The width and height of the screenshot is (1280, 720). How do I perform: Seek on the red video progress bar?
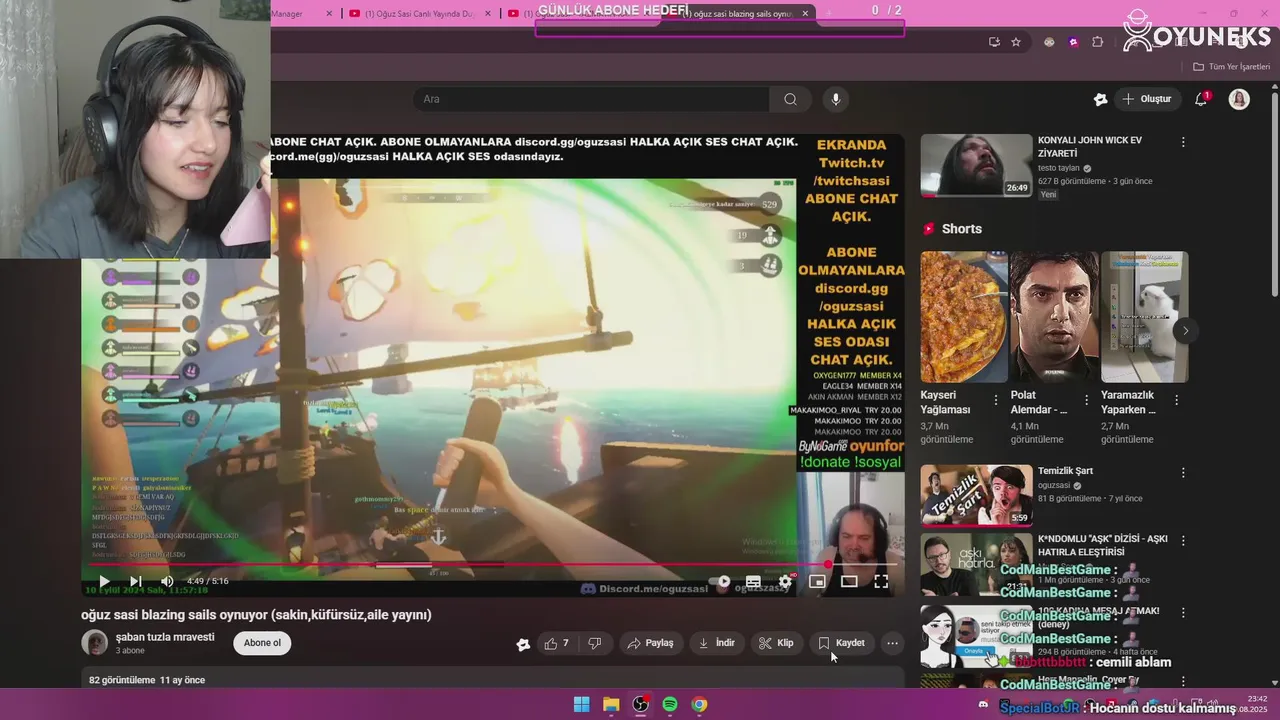coord(492,565)
